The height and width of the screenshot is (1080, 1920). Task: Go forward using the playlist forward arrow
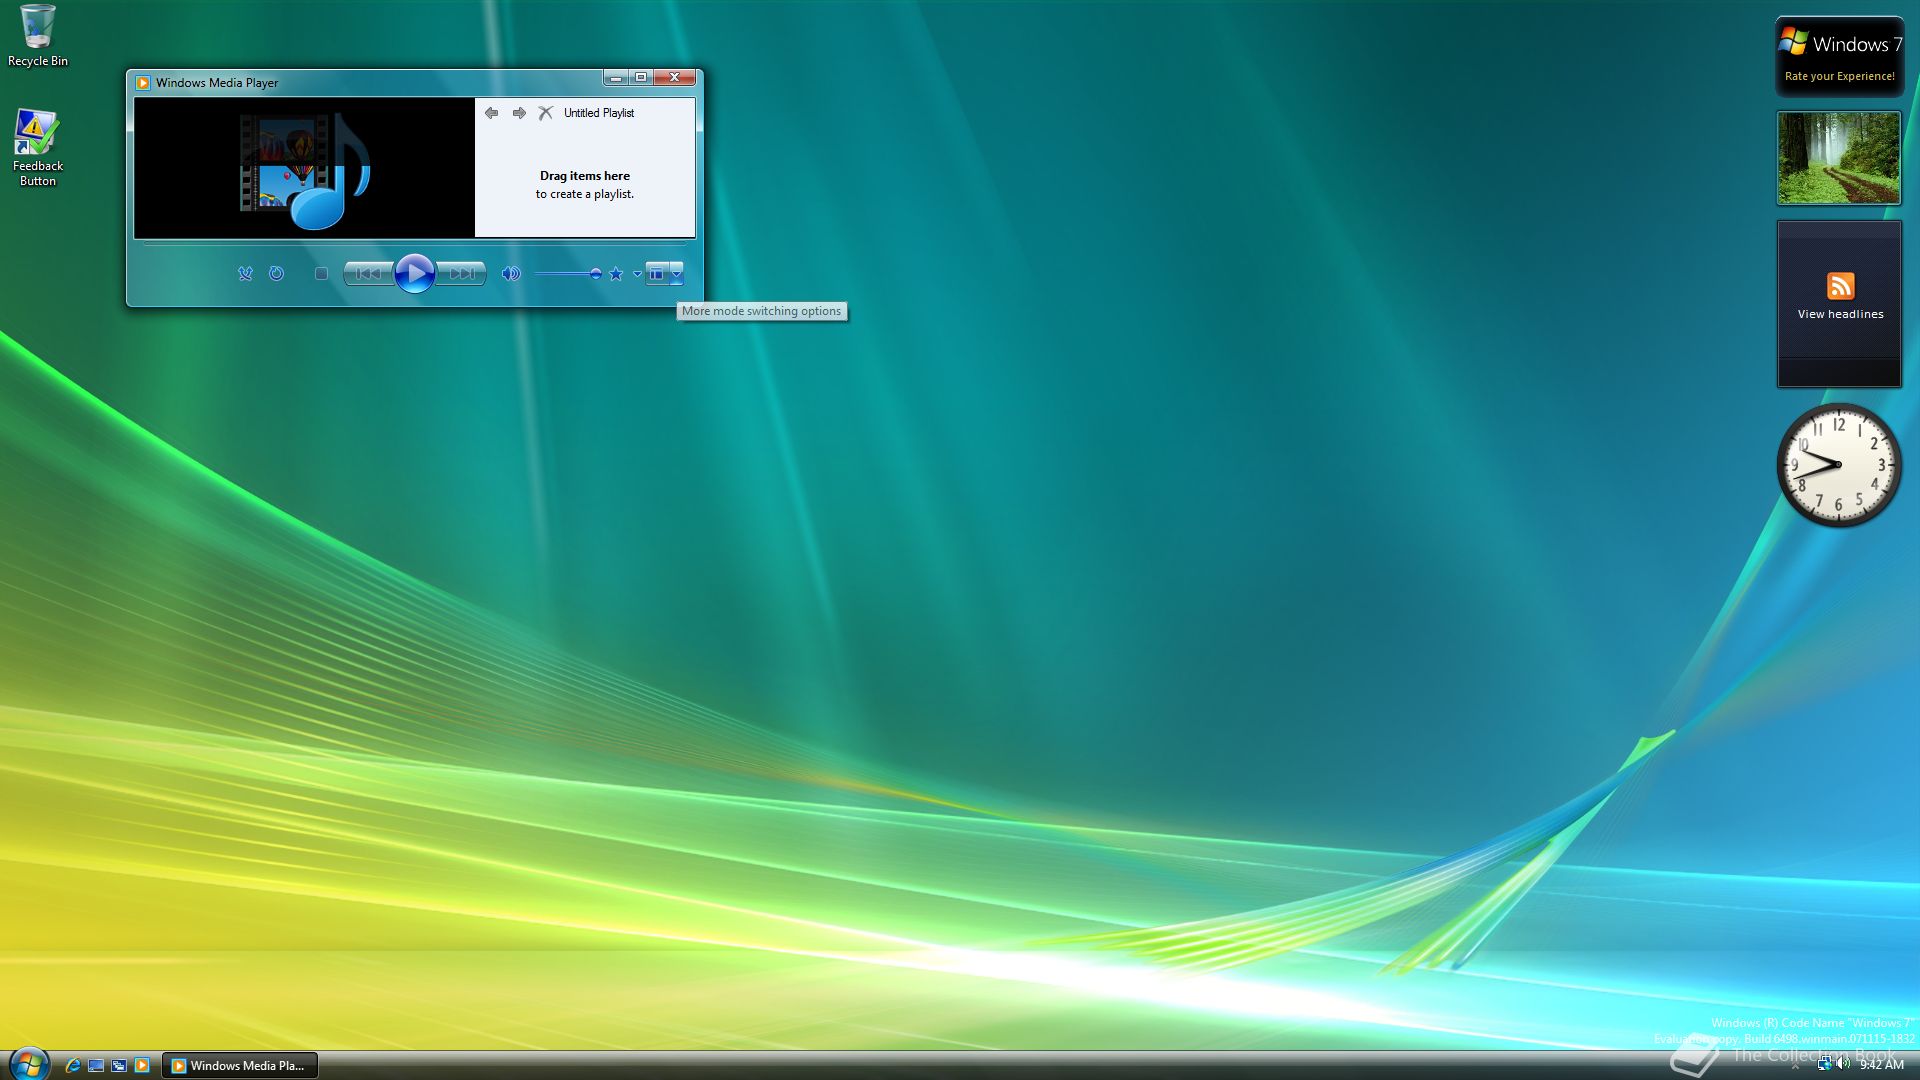[x=519, y=113]
